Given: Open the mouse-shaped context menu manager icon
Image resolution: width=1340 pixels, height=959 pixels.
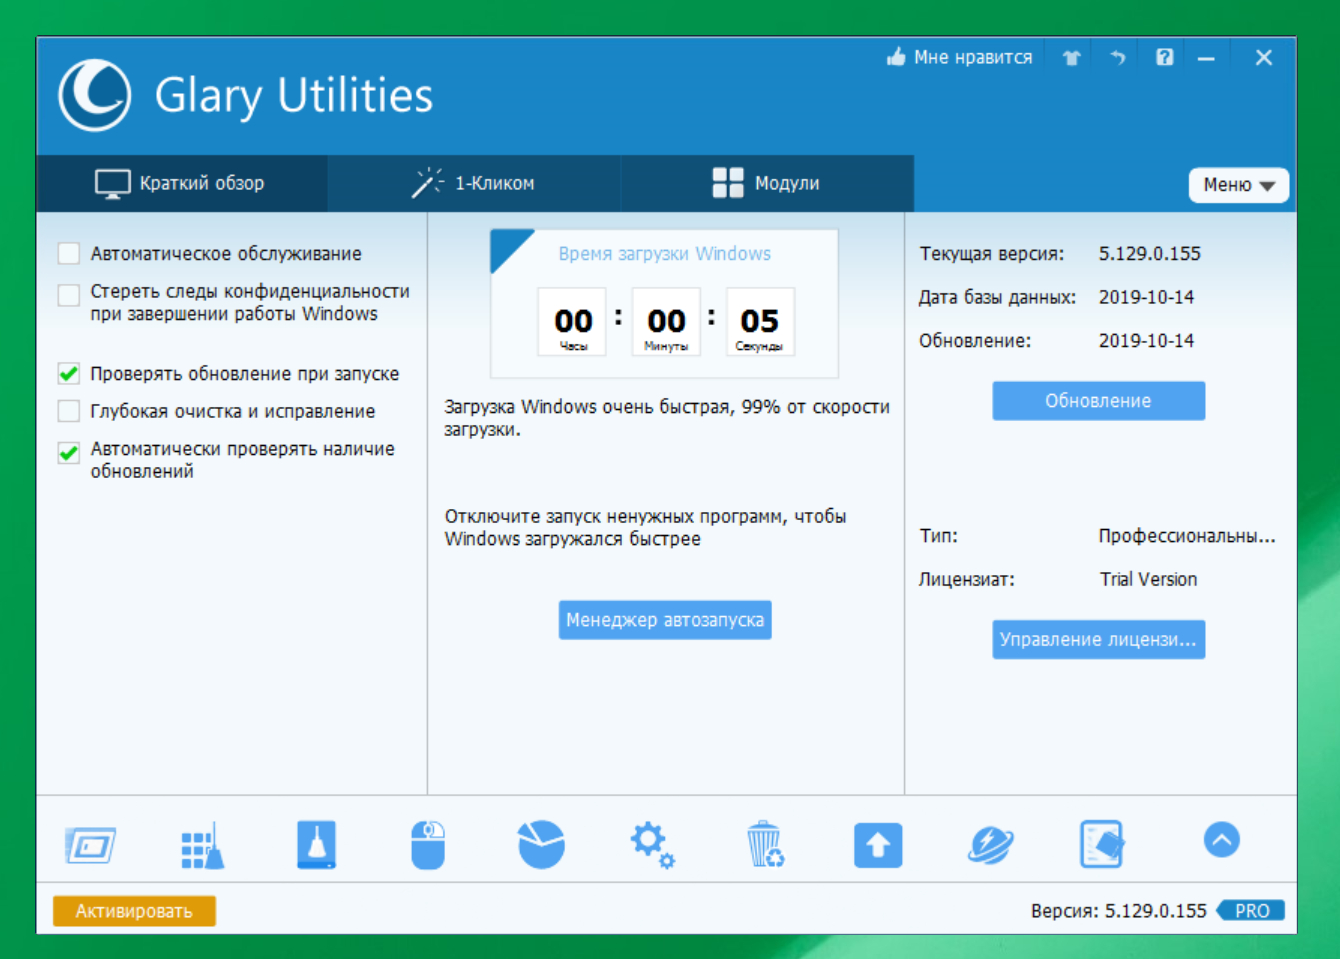Looking at the screenshot, I should (x=428, y=845).
